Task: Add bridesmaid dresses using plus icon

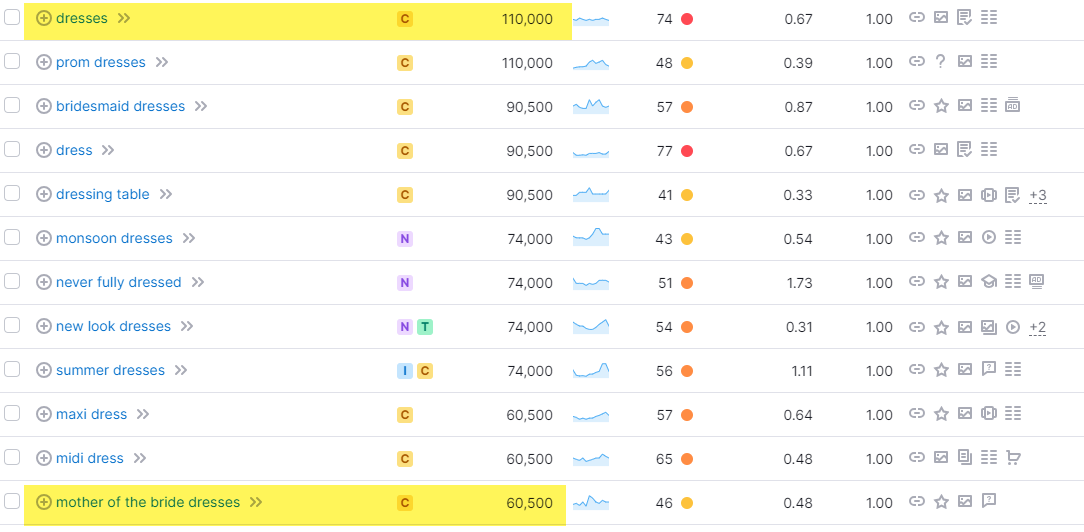Action: click(x=44, y=106)
